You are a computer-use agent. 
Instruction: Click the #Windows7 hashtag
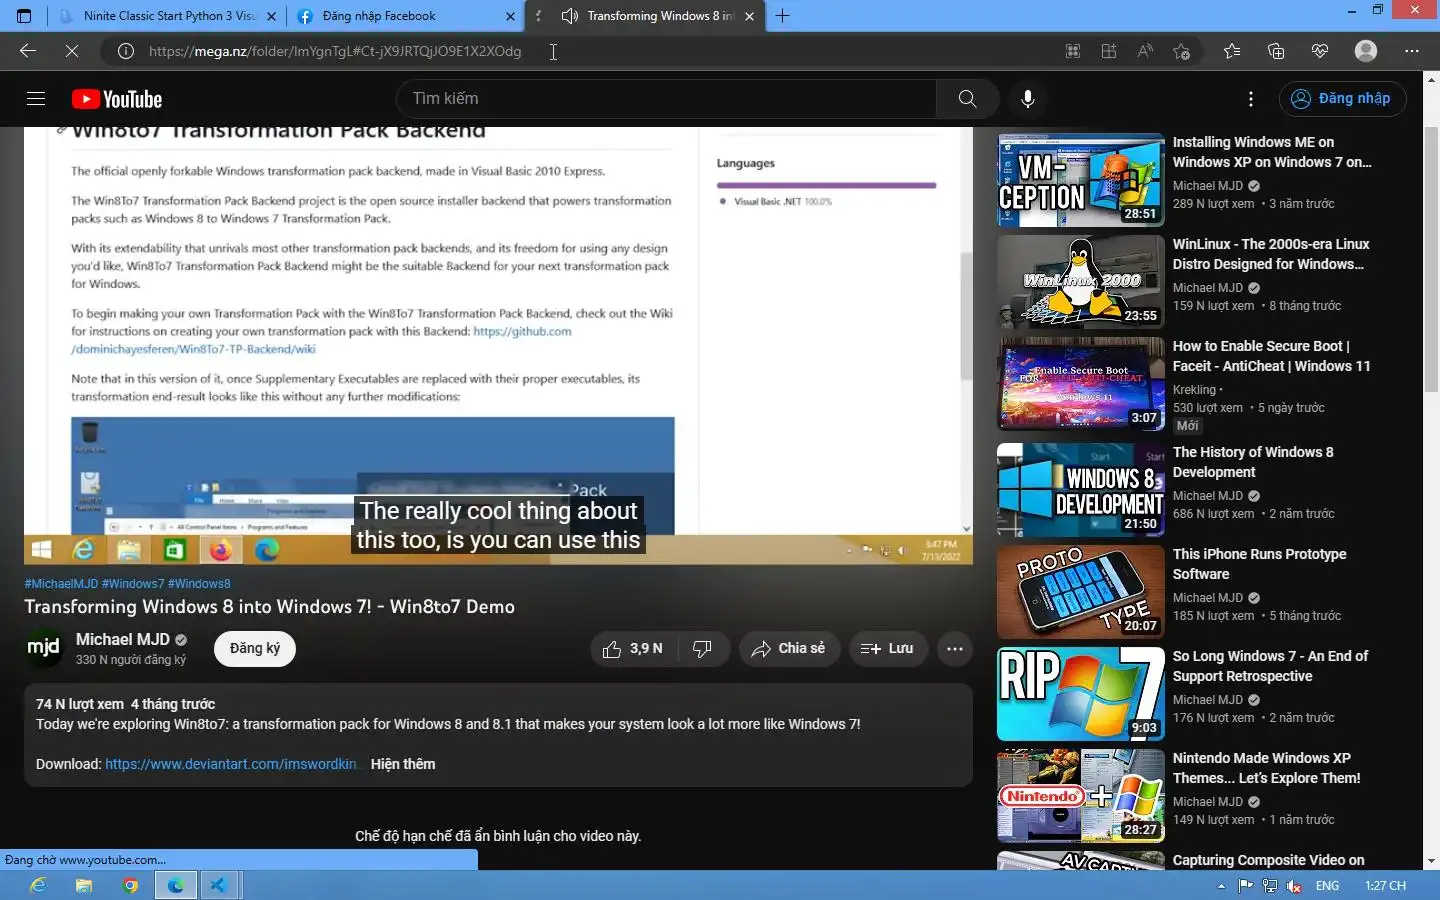click(x=133, y=584)
